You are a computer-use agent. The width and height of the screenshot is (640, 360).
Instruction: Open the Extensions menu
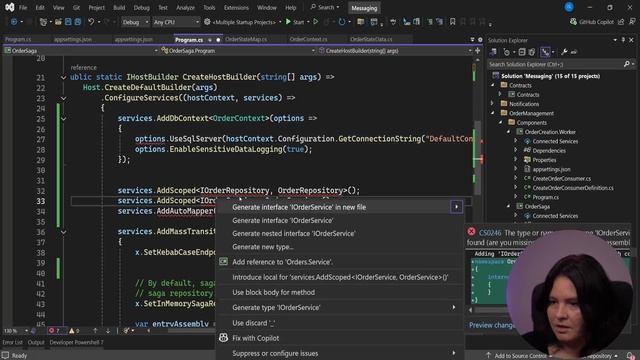236,7
